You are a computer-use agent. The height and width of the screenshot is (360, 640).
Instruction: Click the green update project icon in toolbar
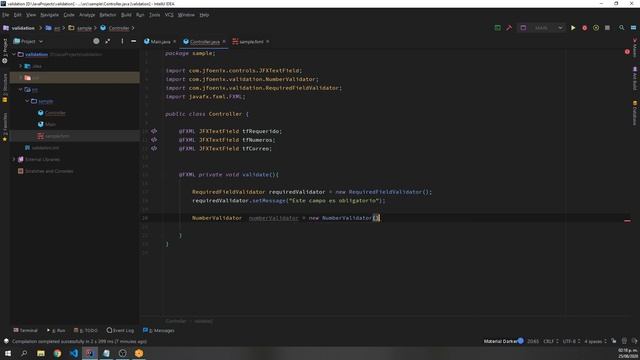[498, 28]
